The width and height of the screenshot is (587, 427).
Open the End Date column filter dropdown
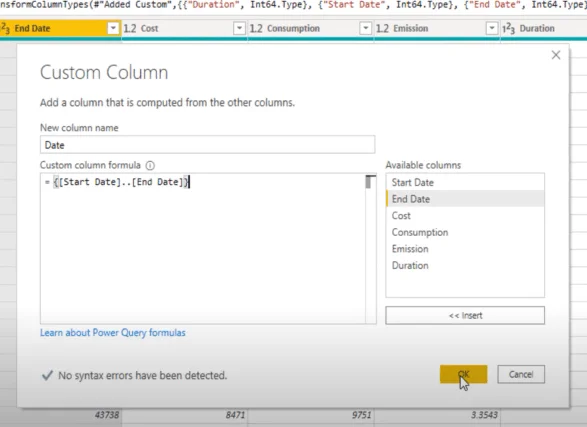113,28
